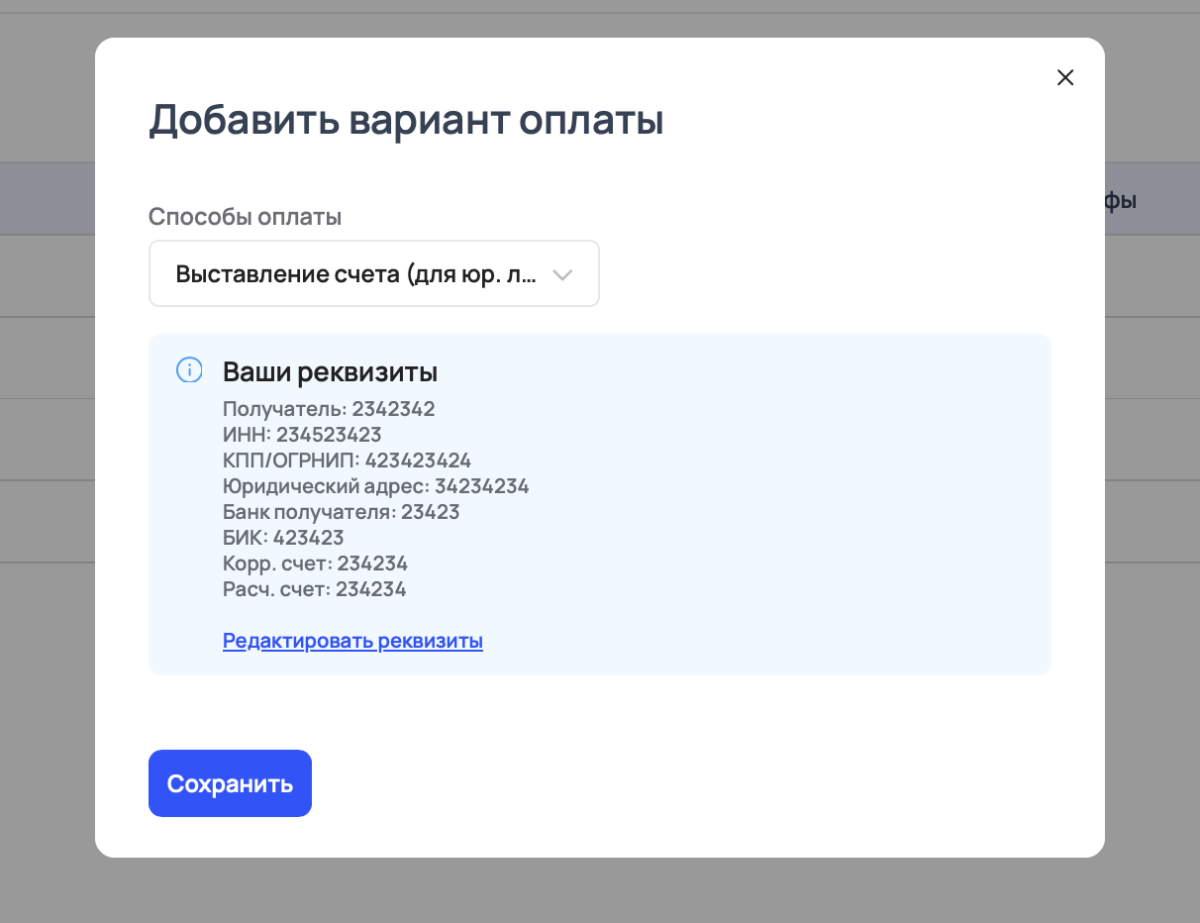This screenshot has height=923, width=1200.
Task: Open Редактировать реквизиты
Action: pos(352,640)
